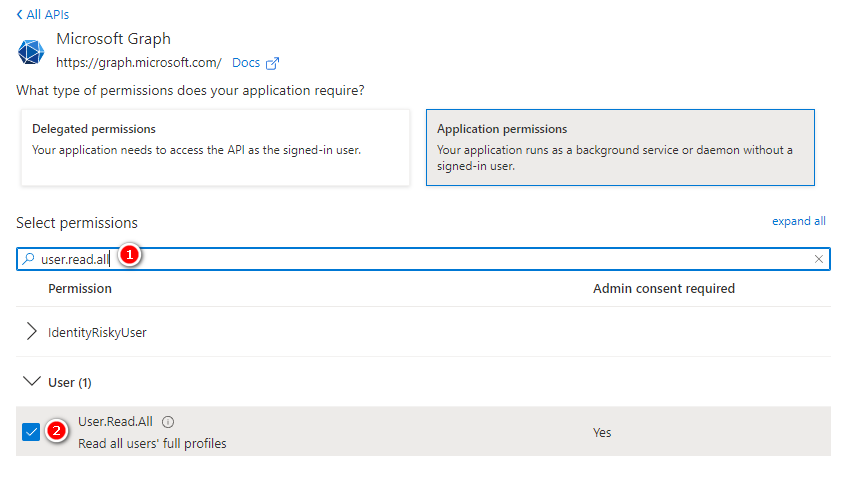
Task: Click the 'Yes' admin consent value
Action: pos(602,433)
